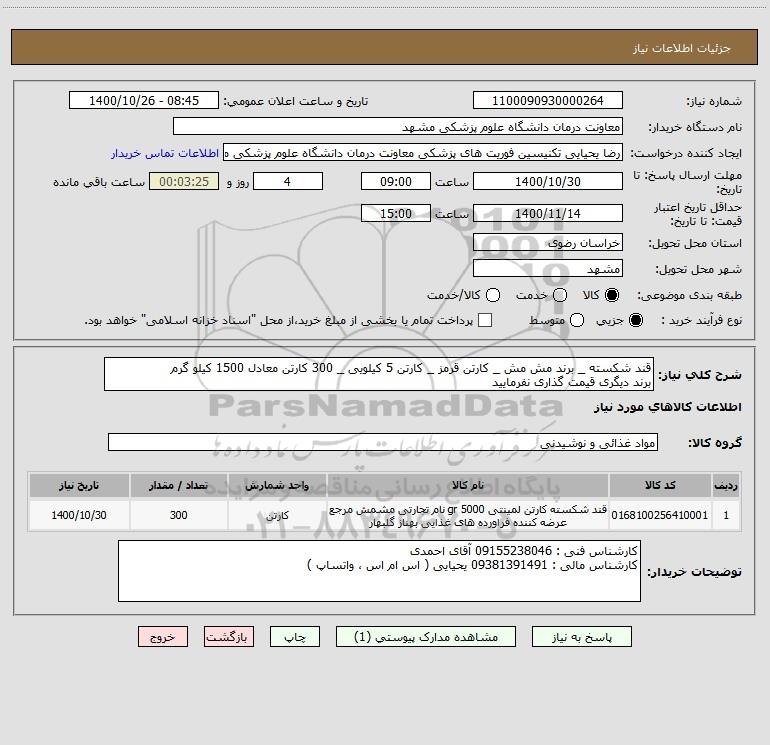Viewport: 770px width, 745px height.
Task: Click the خروج exit button
Action: (163, 637)
